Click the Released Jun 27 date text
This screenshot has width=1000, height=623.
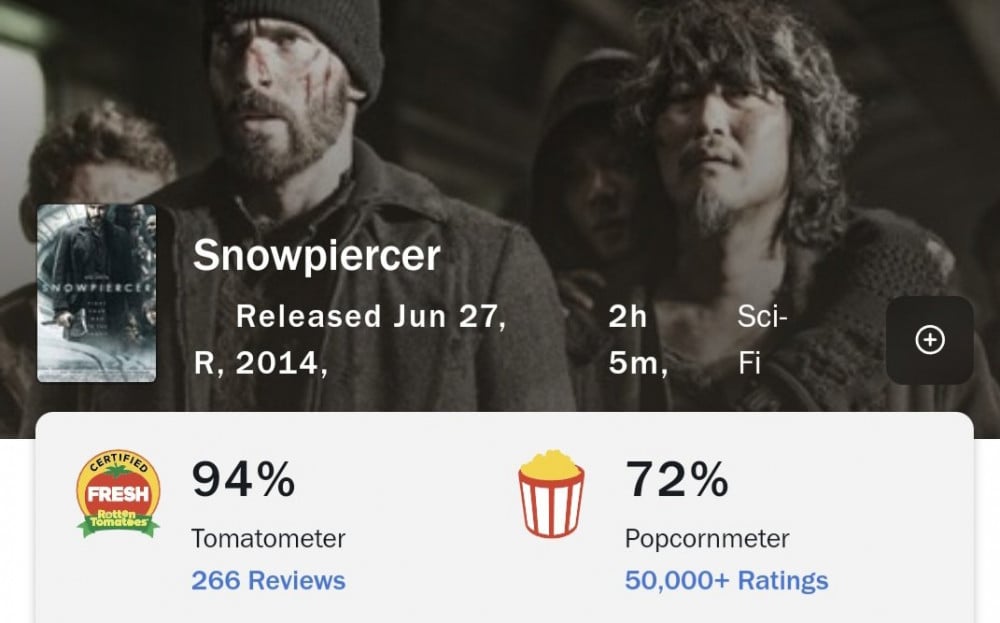tap(370, 317)
